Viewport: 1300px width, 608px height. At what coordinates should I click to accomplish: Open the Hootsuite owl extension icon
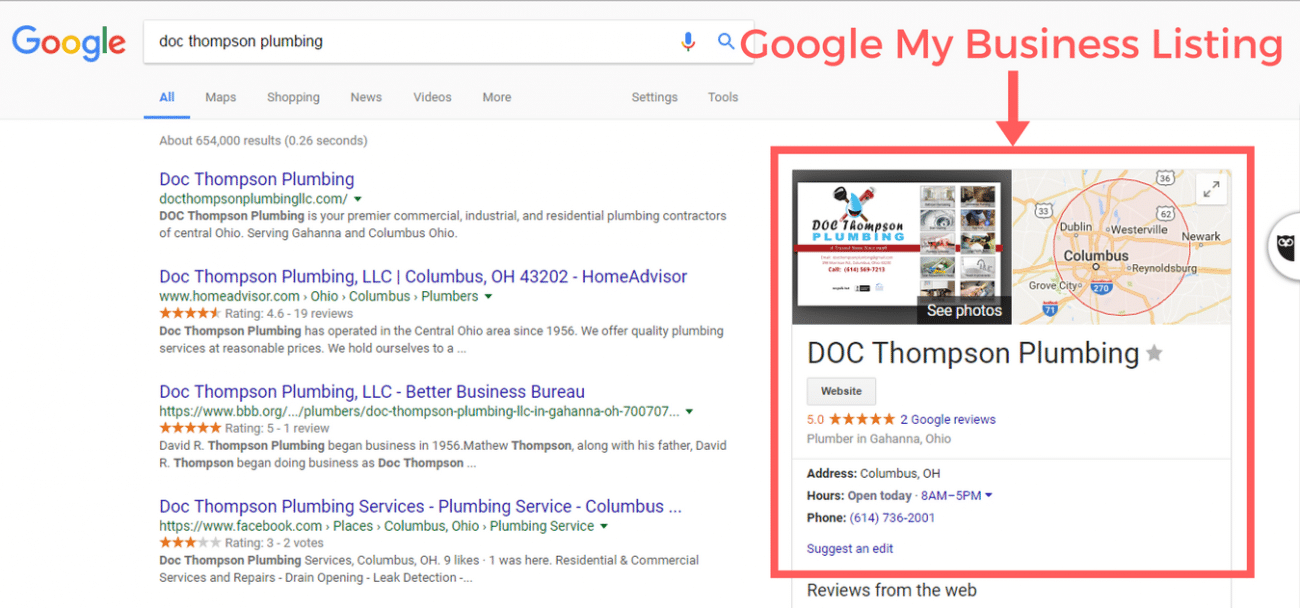(1285, 246)
